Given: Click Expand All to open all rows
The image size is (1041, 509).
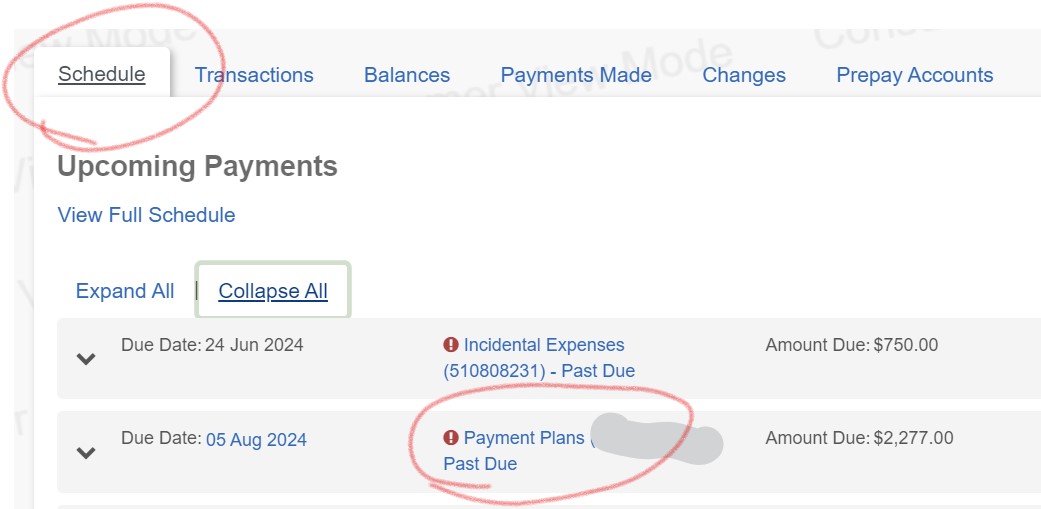Looking at the screenshot, I should pos(125,291).
